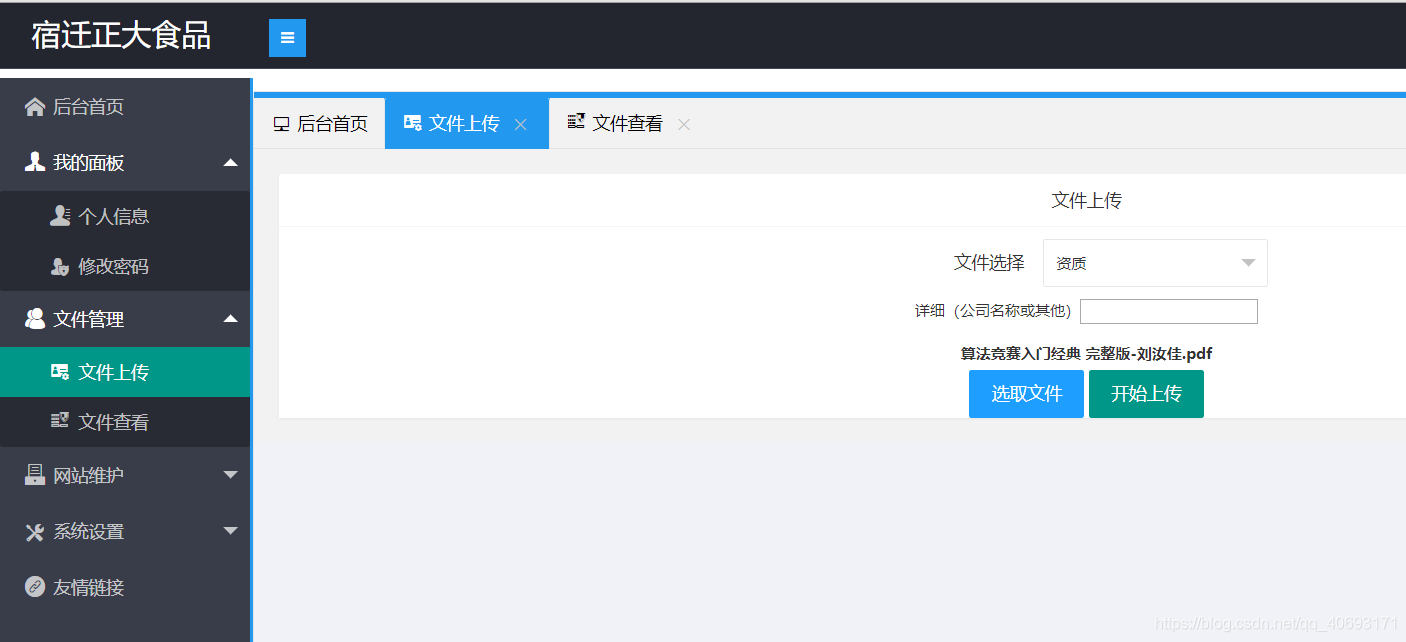Click the computer icon beside 网站维护
The width and height of the screenshot is (1406, 642).
(x=35, y=475)
